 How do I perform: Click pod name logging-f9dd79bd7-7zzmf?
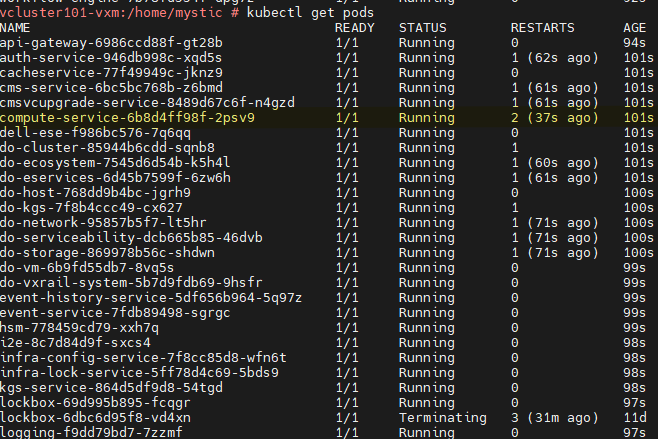coord(91,432)
